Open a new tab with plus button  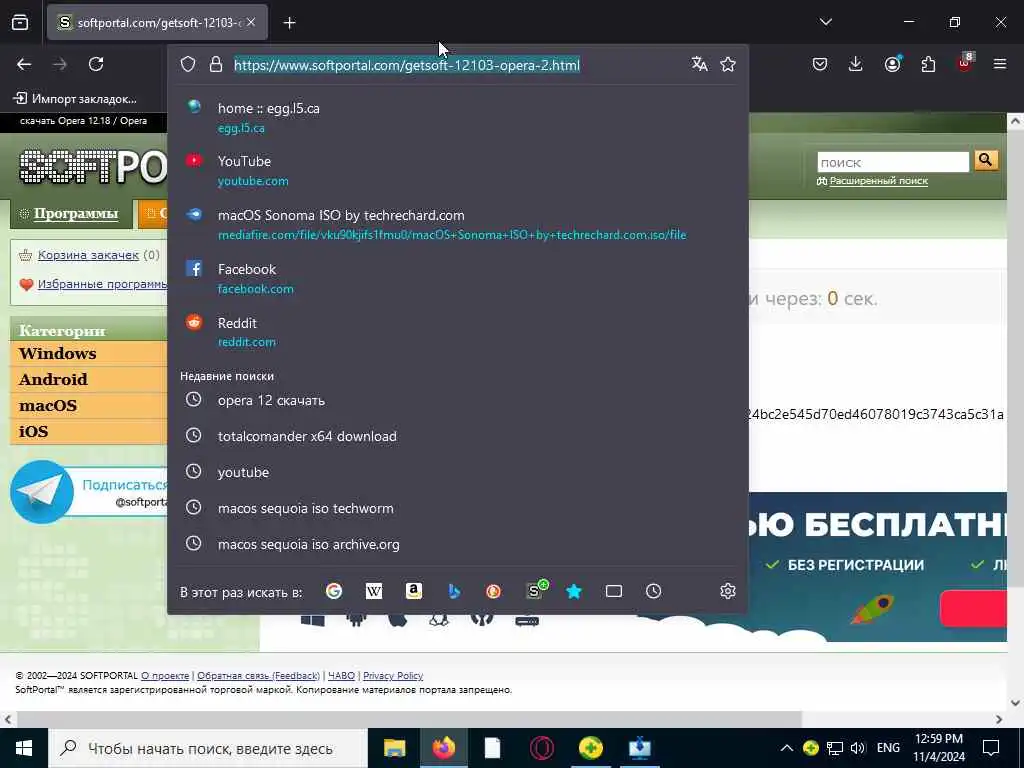tap(289, 23)
